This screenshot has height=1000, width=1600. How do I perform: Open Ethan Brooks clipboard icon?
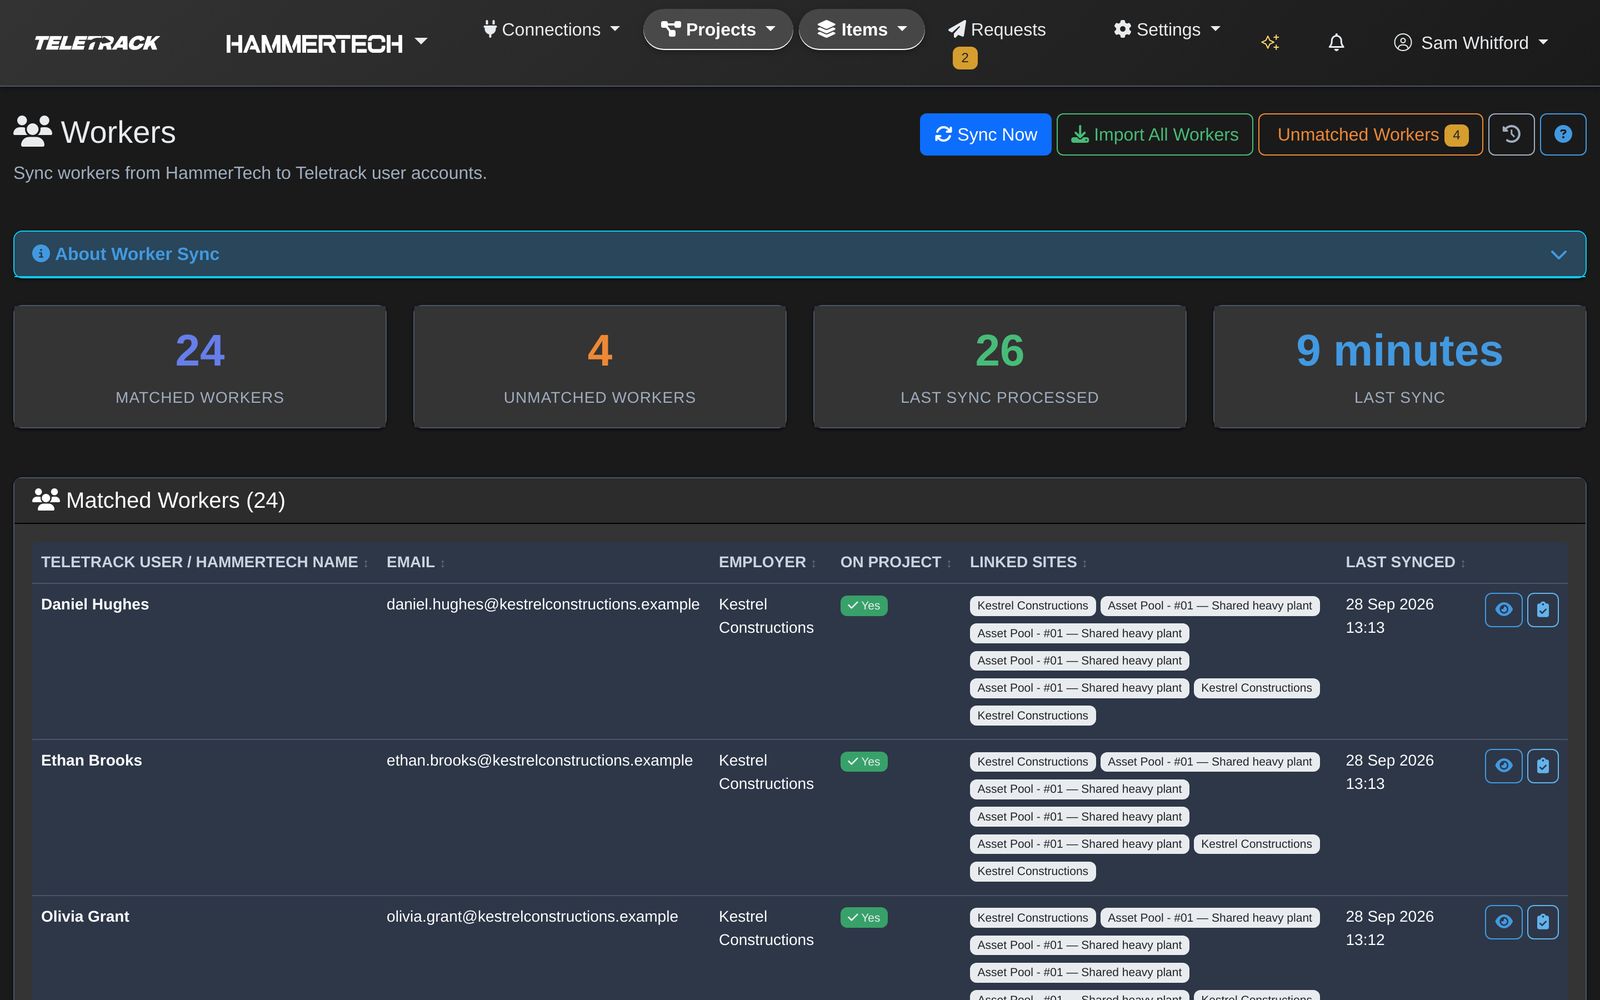[x=1543, y=765]
